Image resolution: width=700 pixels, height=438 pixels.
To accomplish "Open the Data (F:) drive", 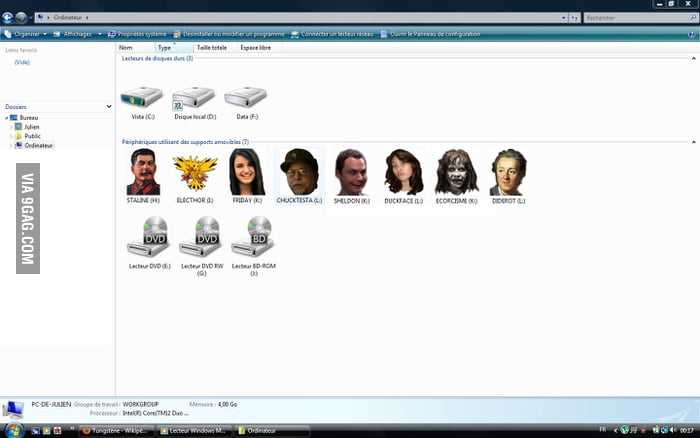I will [244, 99].
